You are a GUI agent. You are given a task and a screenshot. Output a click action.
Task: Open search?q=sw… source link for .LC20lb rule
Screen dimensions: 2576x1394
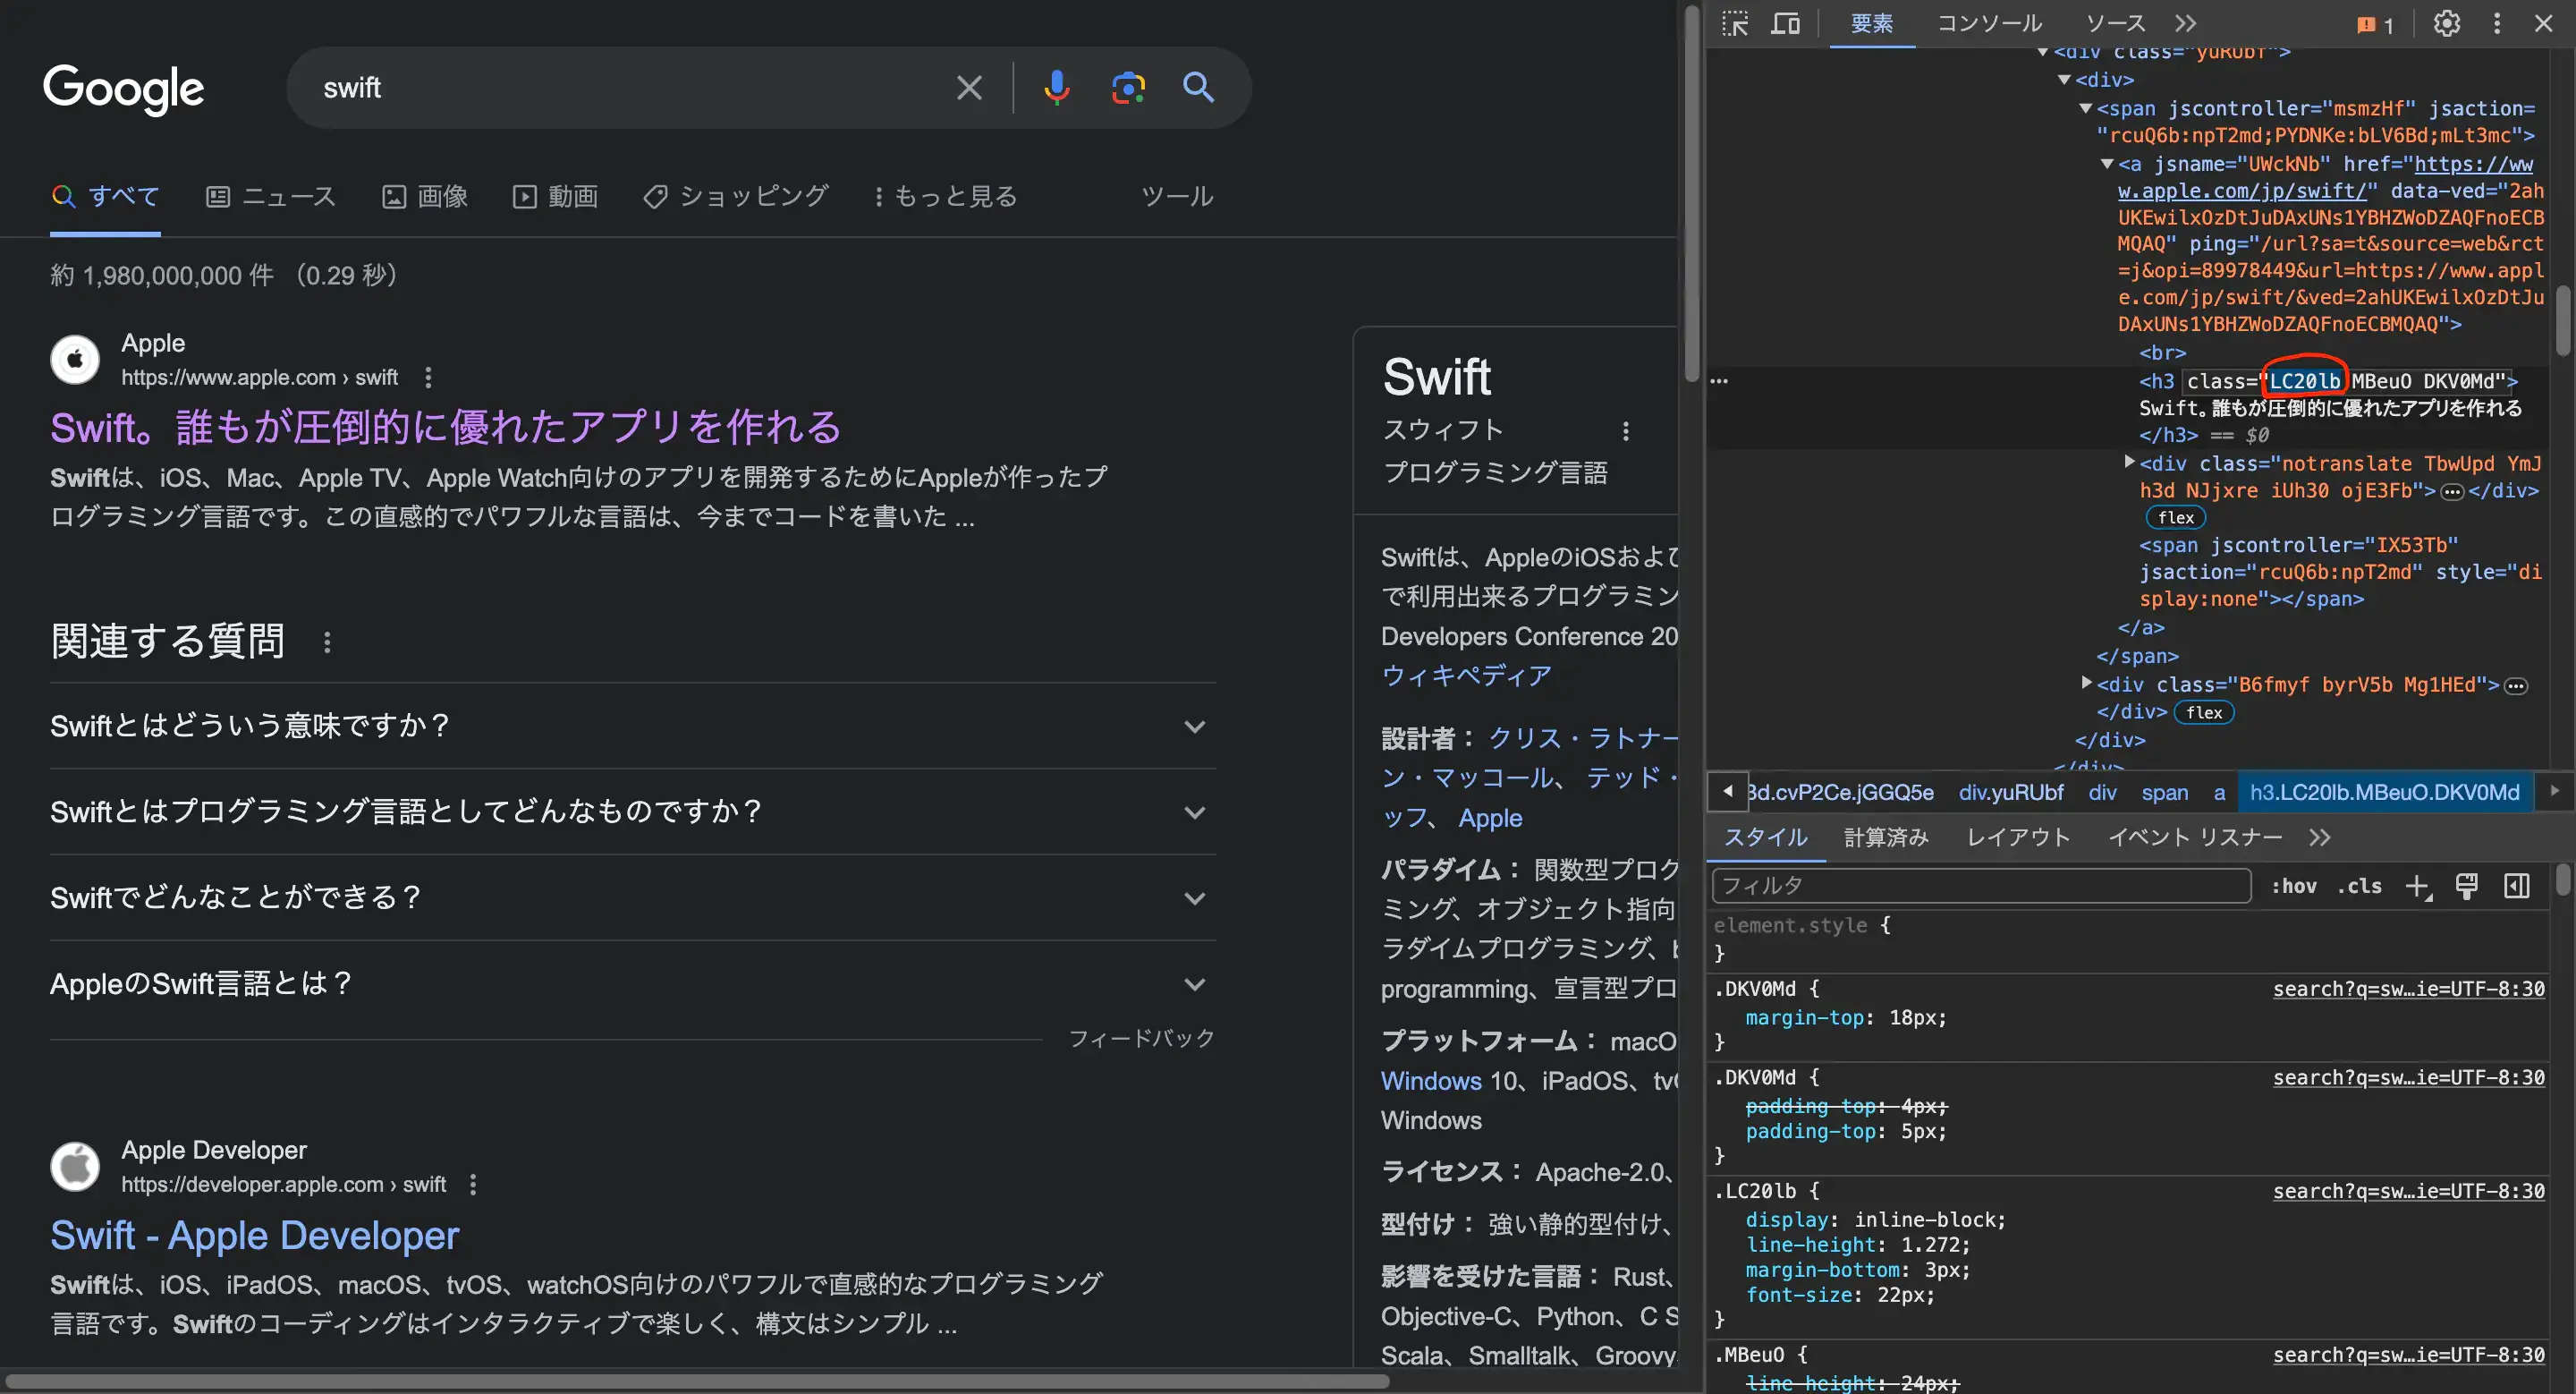click(x=2408, y=1191)
